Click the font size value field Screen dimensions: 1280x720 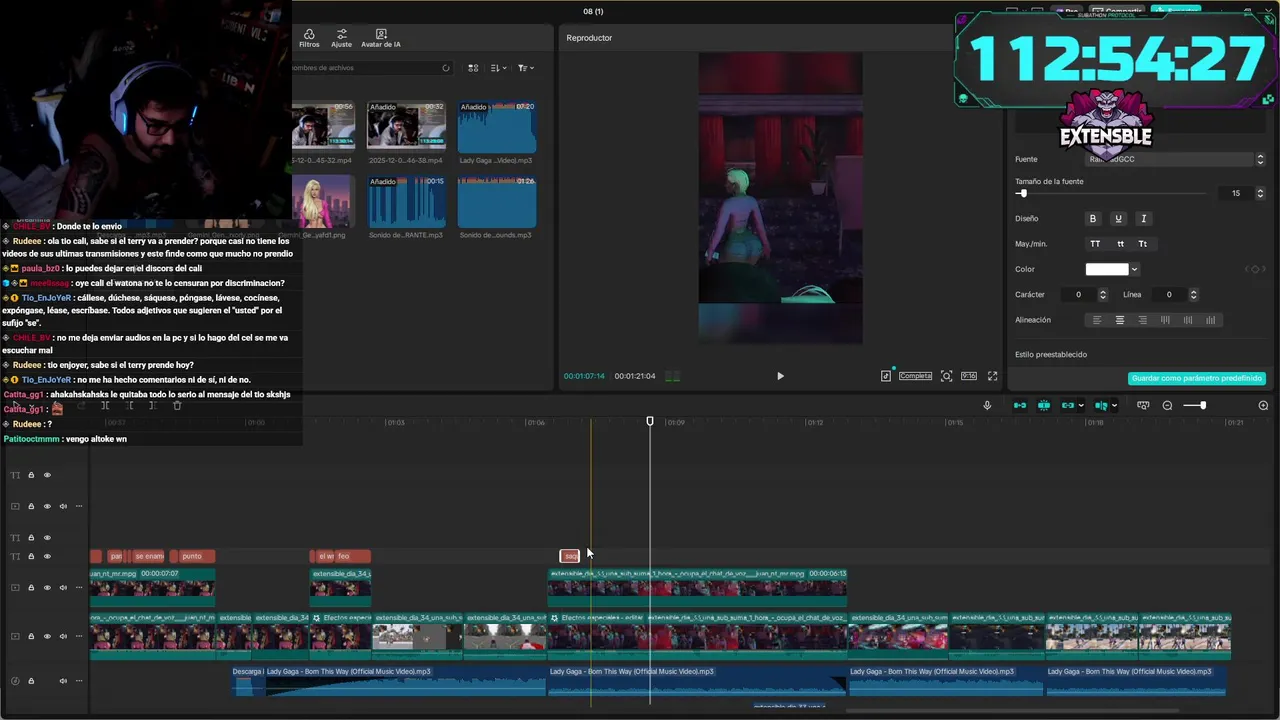pos(1236,193)
